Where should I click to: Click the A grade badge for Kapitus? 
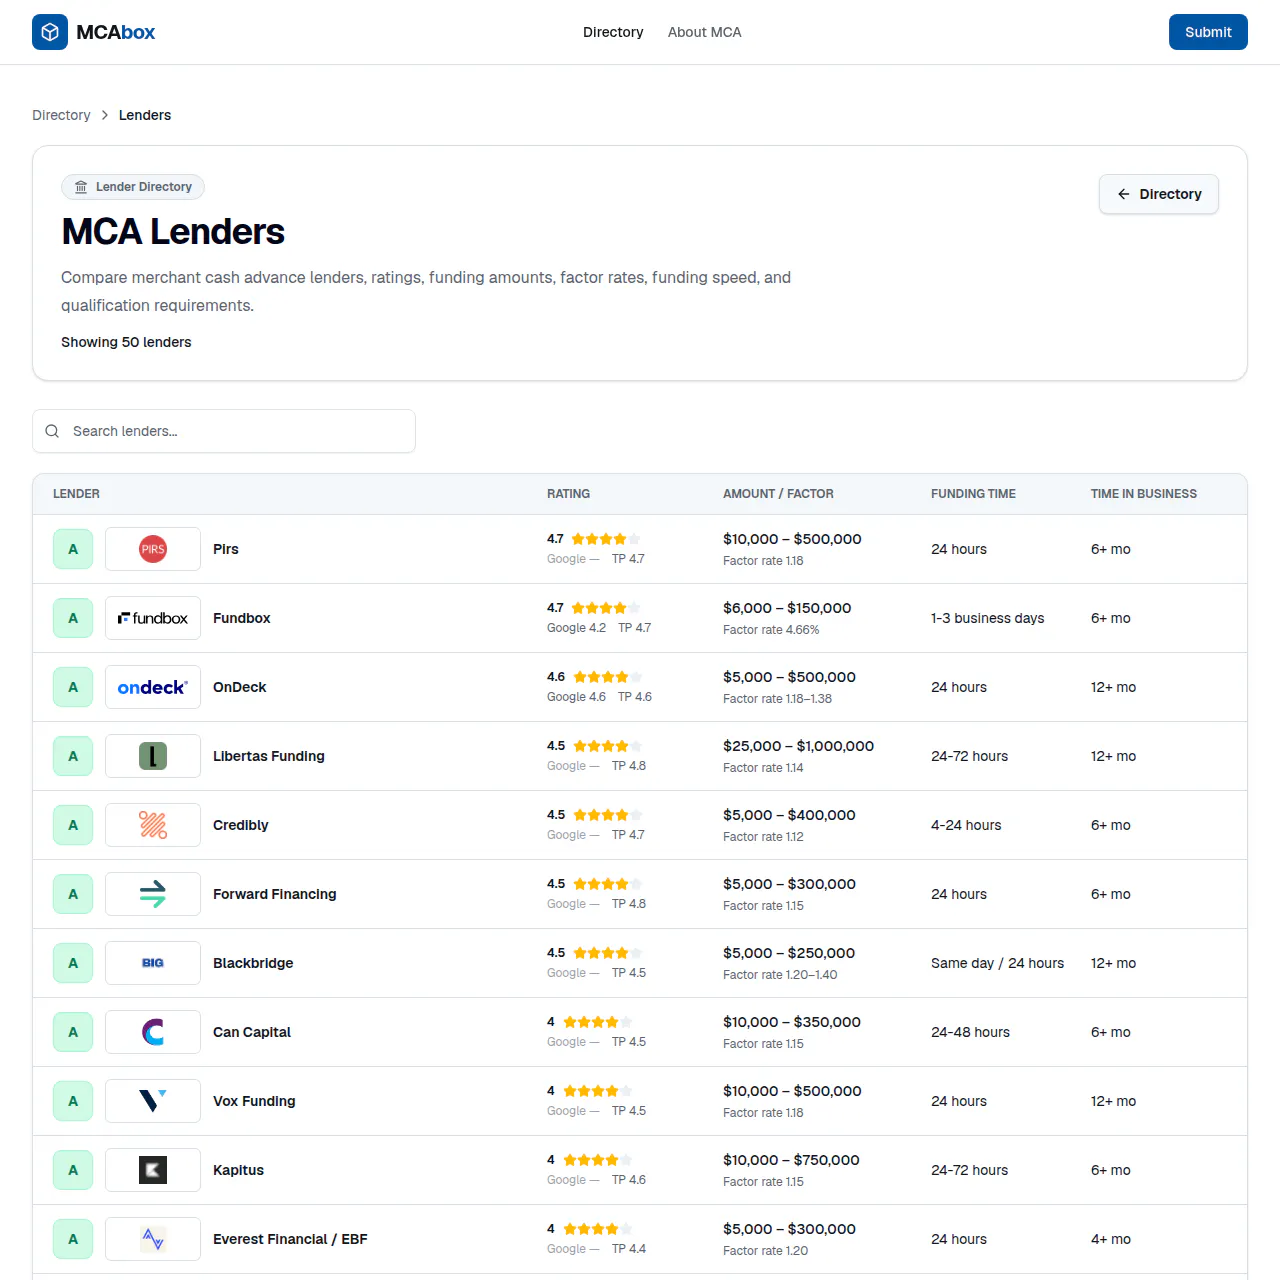pyautogui.click(x=73, y=1170)
